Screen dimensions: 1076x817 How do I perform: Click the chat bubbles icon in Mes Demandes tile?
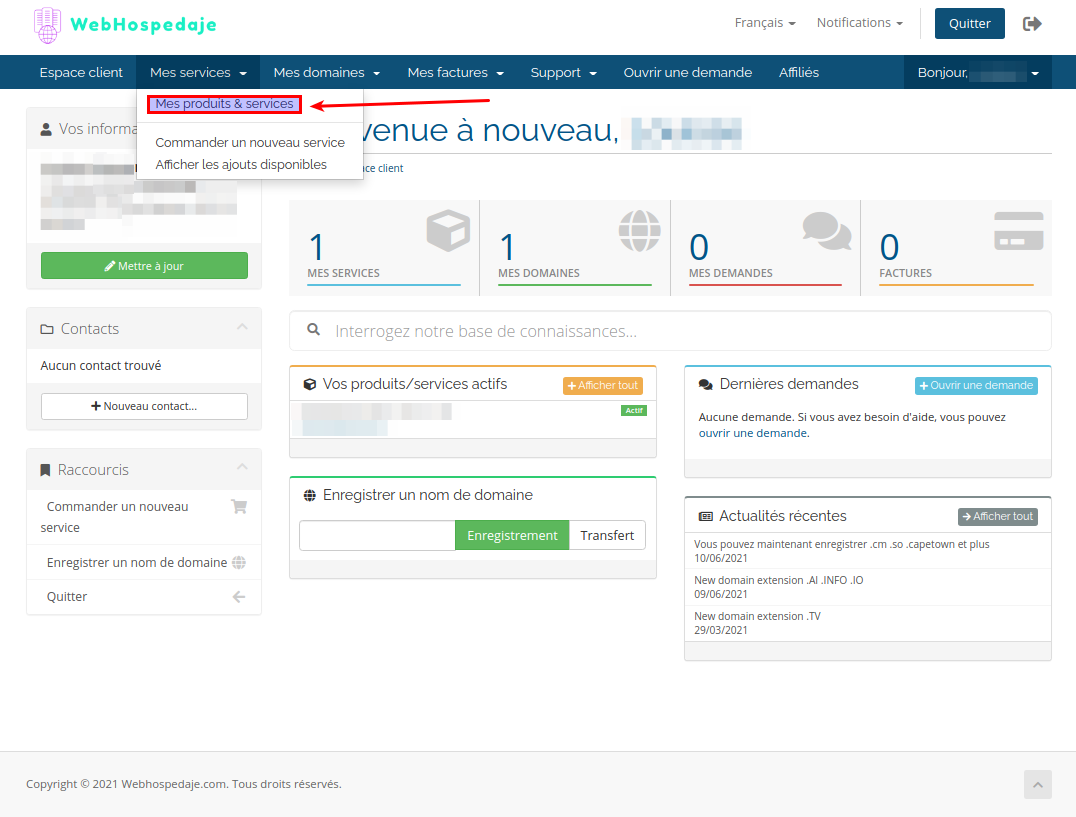coord(827,230)
